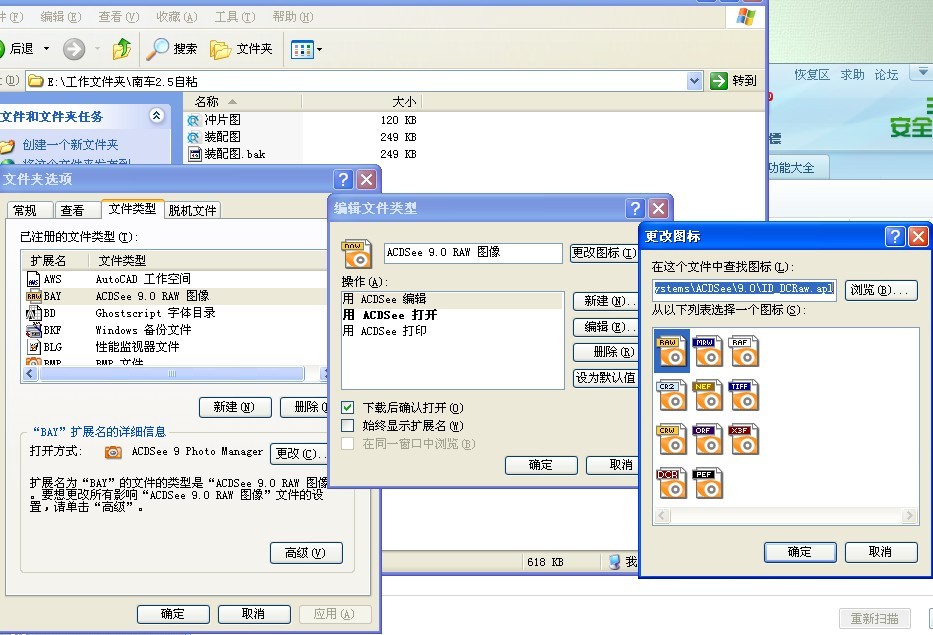
Task: Enable 始终显示扩展名 checkbox
Action: click(x=347, y=426)
